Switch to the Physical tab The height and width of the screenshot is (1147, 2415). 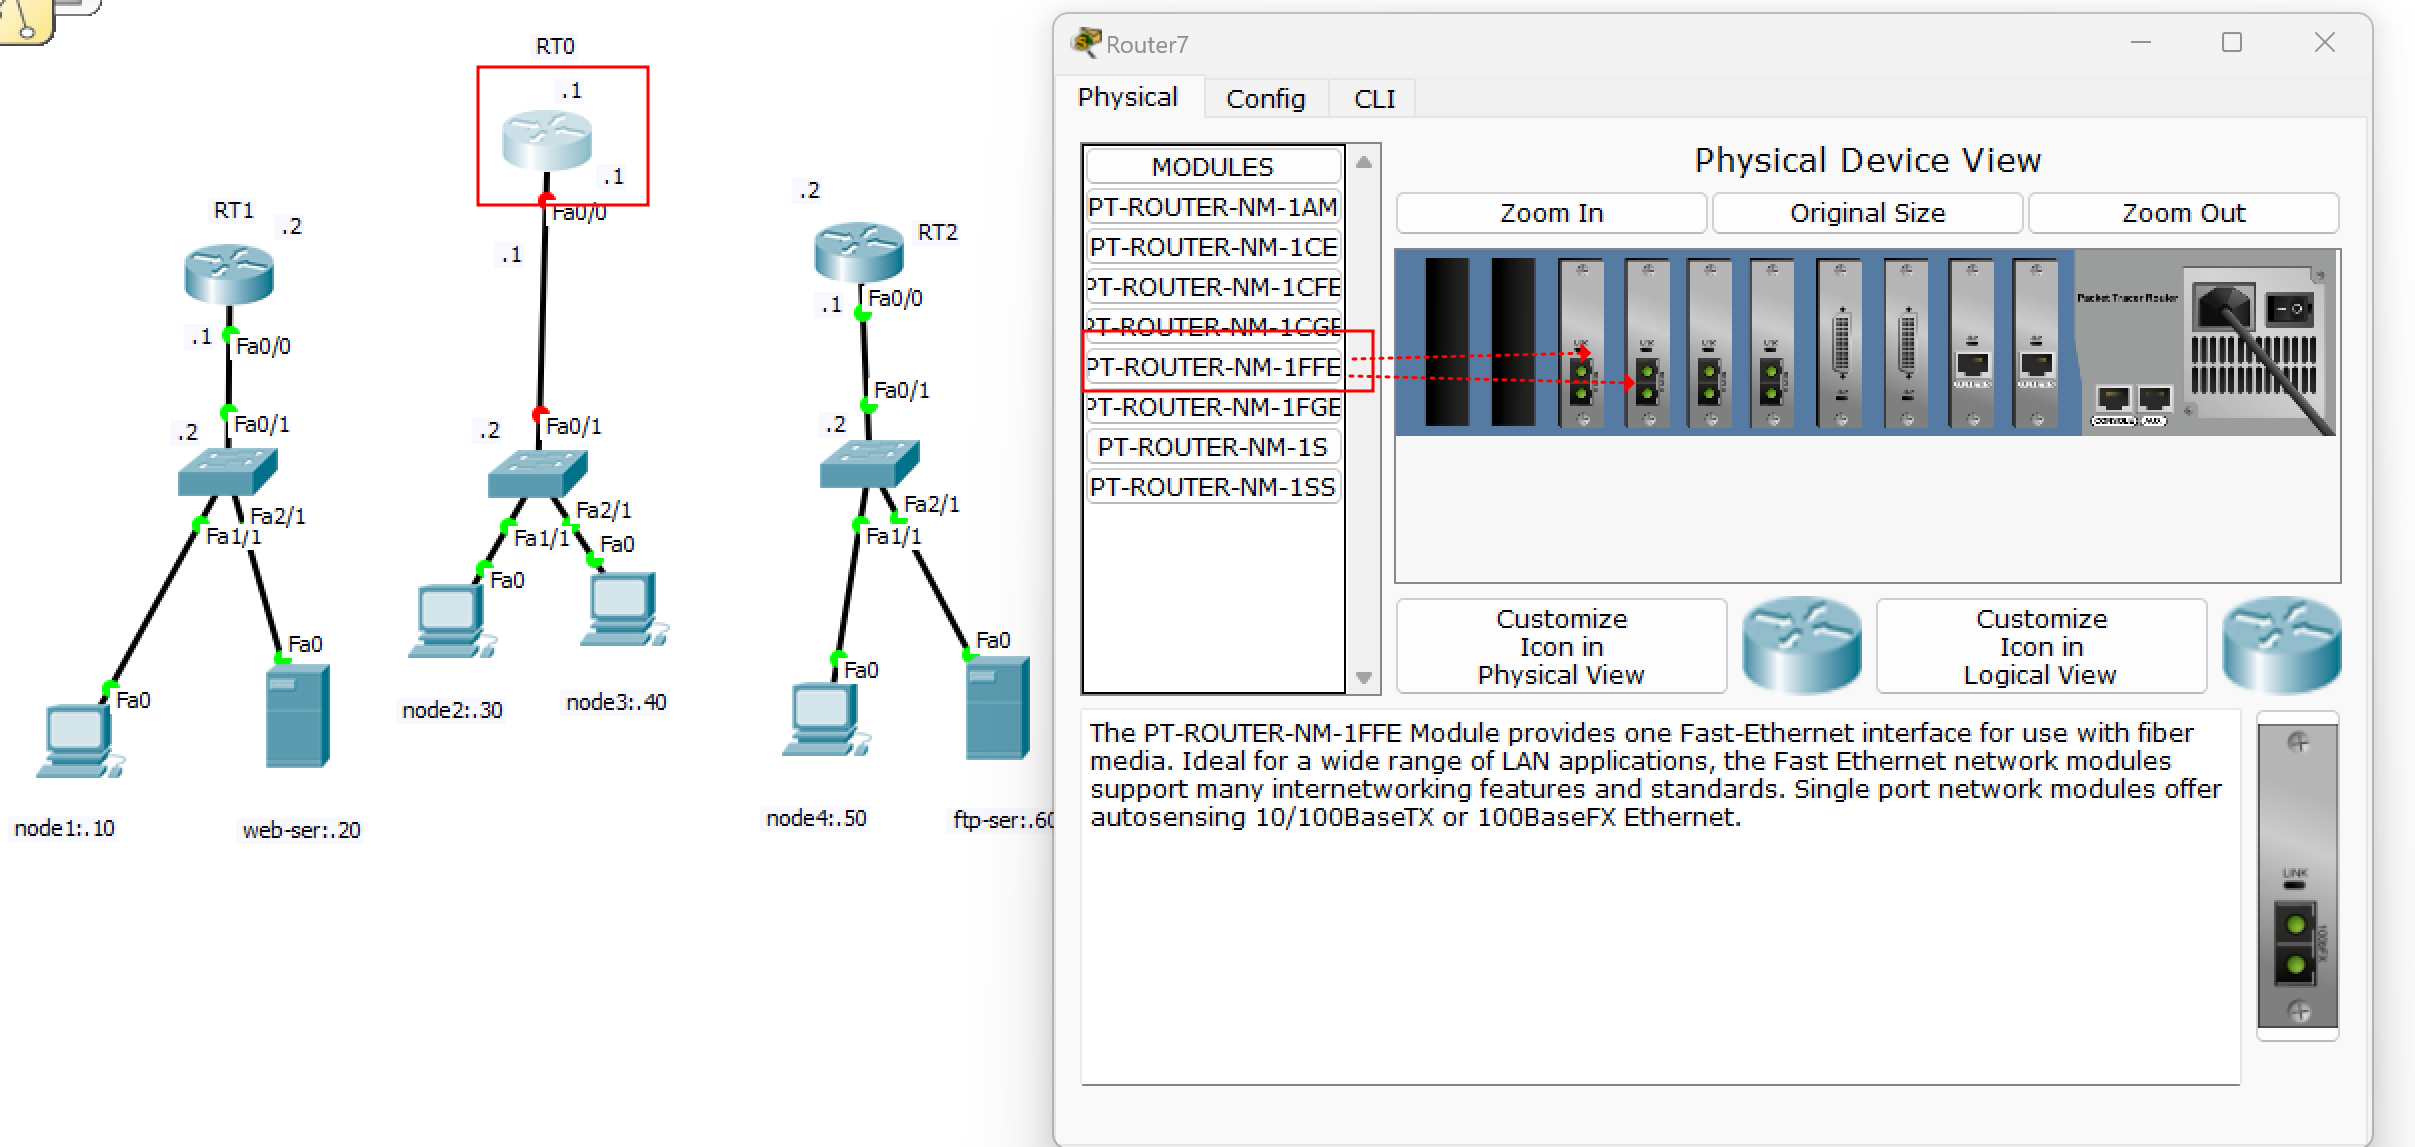pyautogui.click(x=1128, y=97)
